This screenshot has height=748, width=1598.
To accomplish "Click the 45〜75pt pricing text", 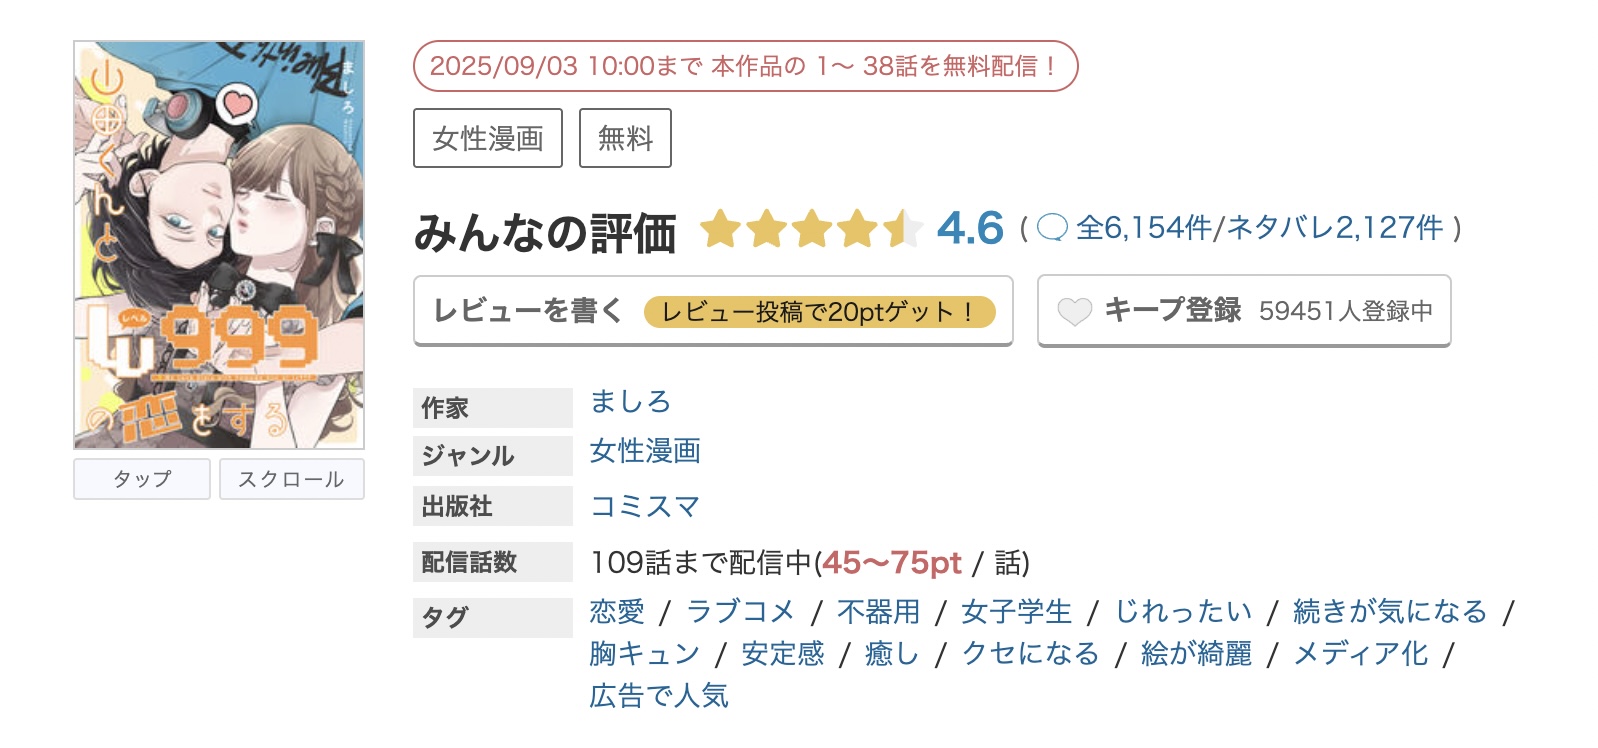I will pos(894,562).
